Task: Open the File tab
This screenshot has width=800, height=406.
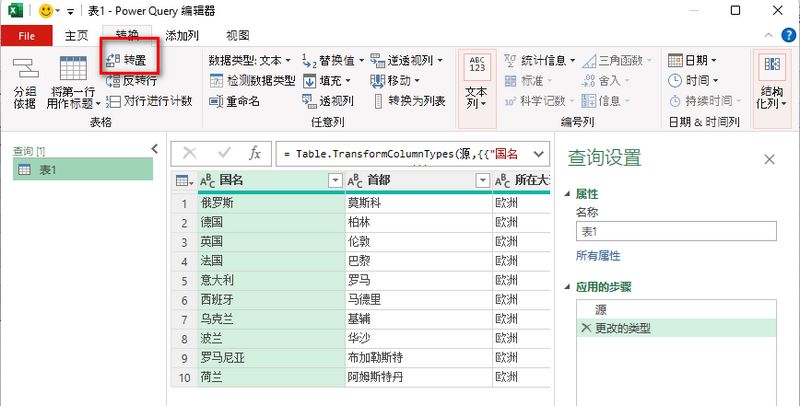Action: (x=27, y=36)
